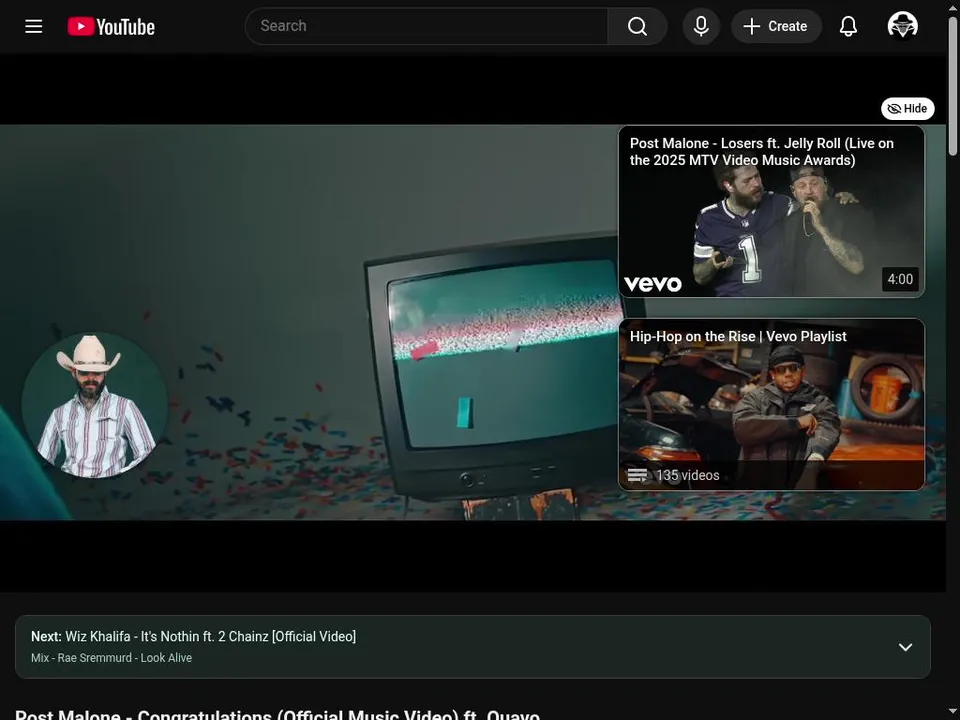Expand the Next mix queue chevron

click(x=905, y=647)
